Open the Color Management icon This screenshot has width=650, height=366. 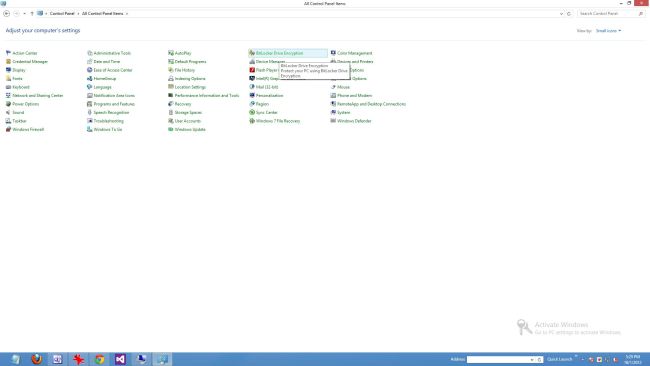tap(333, 53)
